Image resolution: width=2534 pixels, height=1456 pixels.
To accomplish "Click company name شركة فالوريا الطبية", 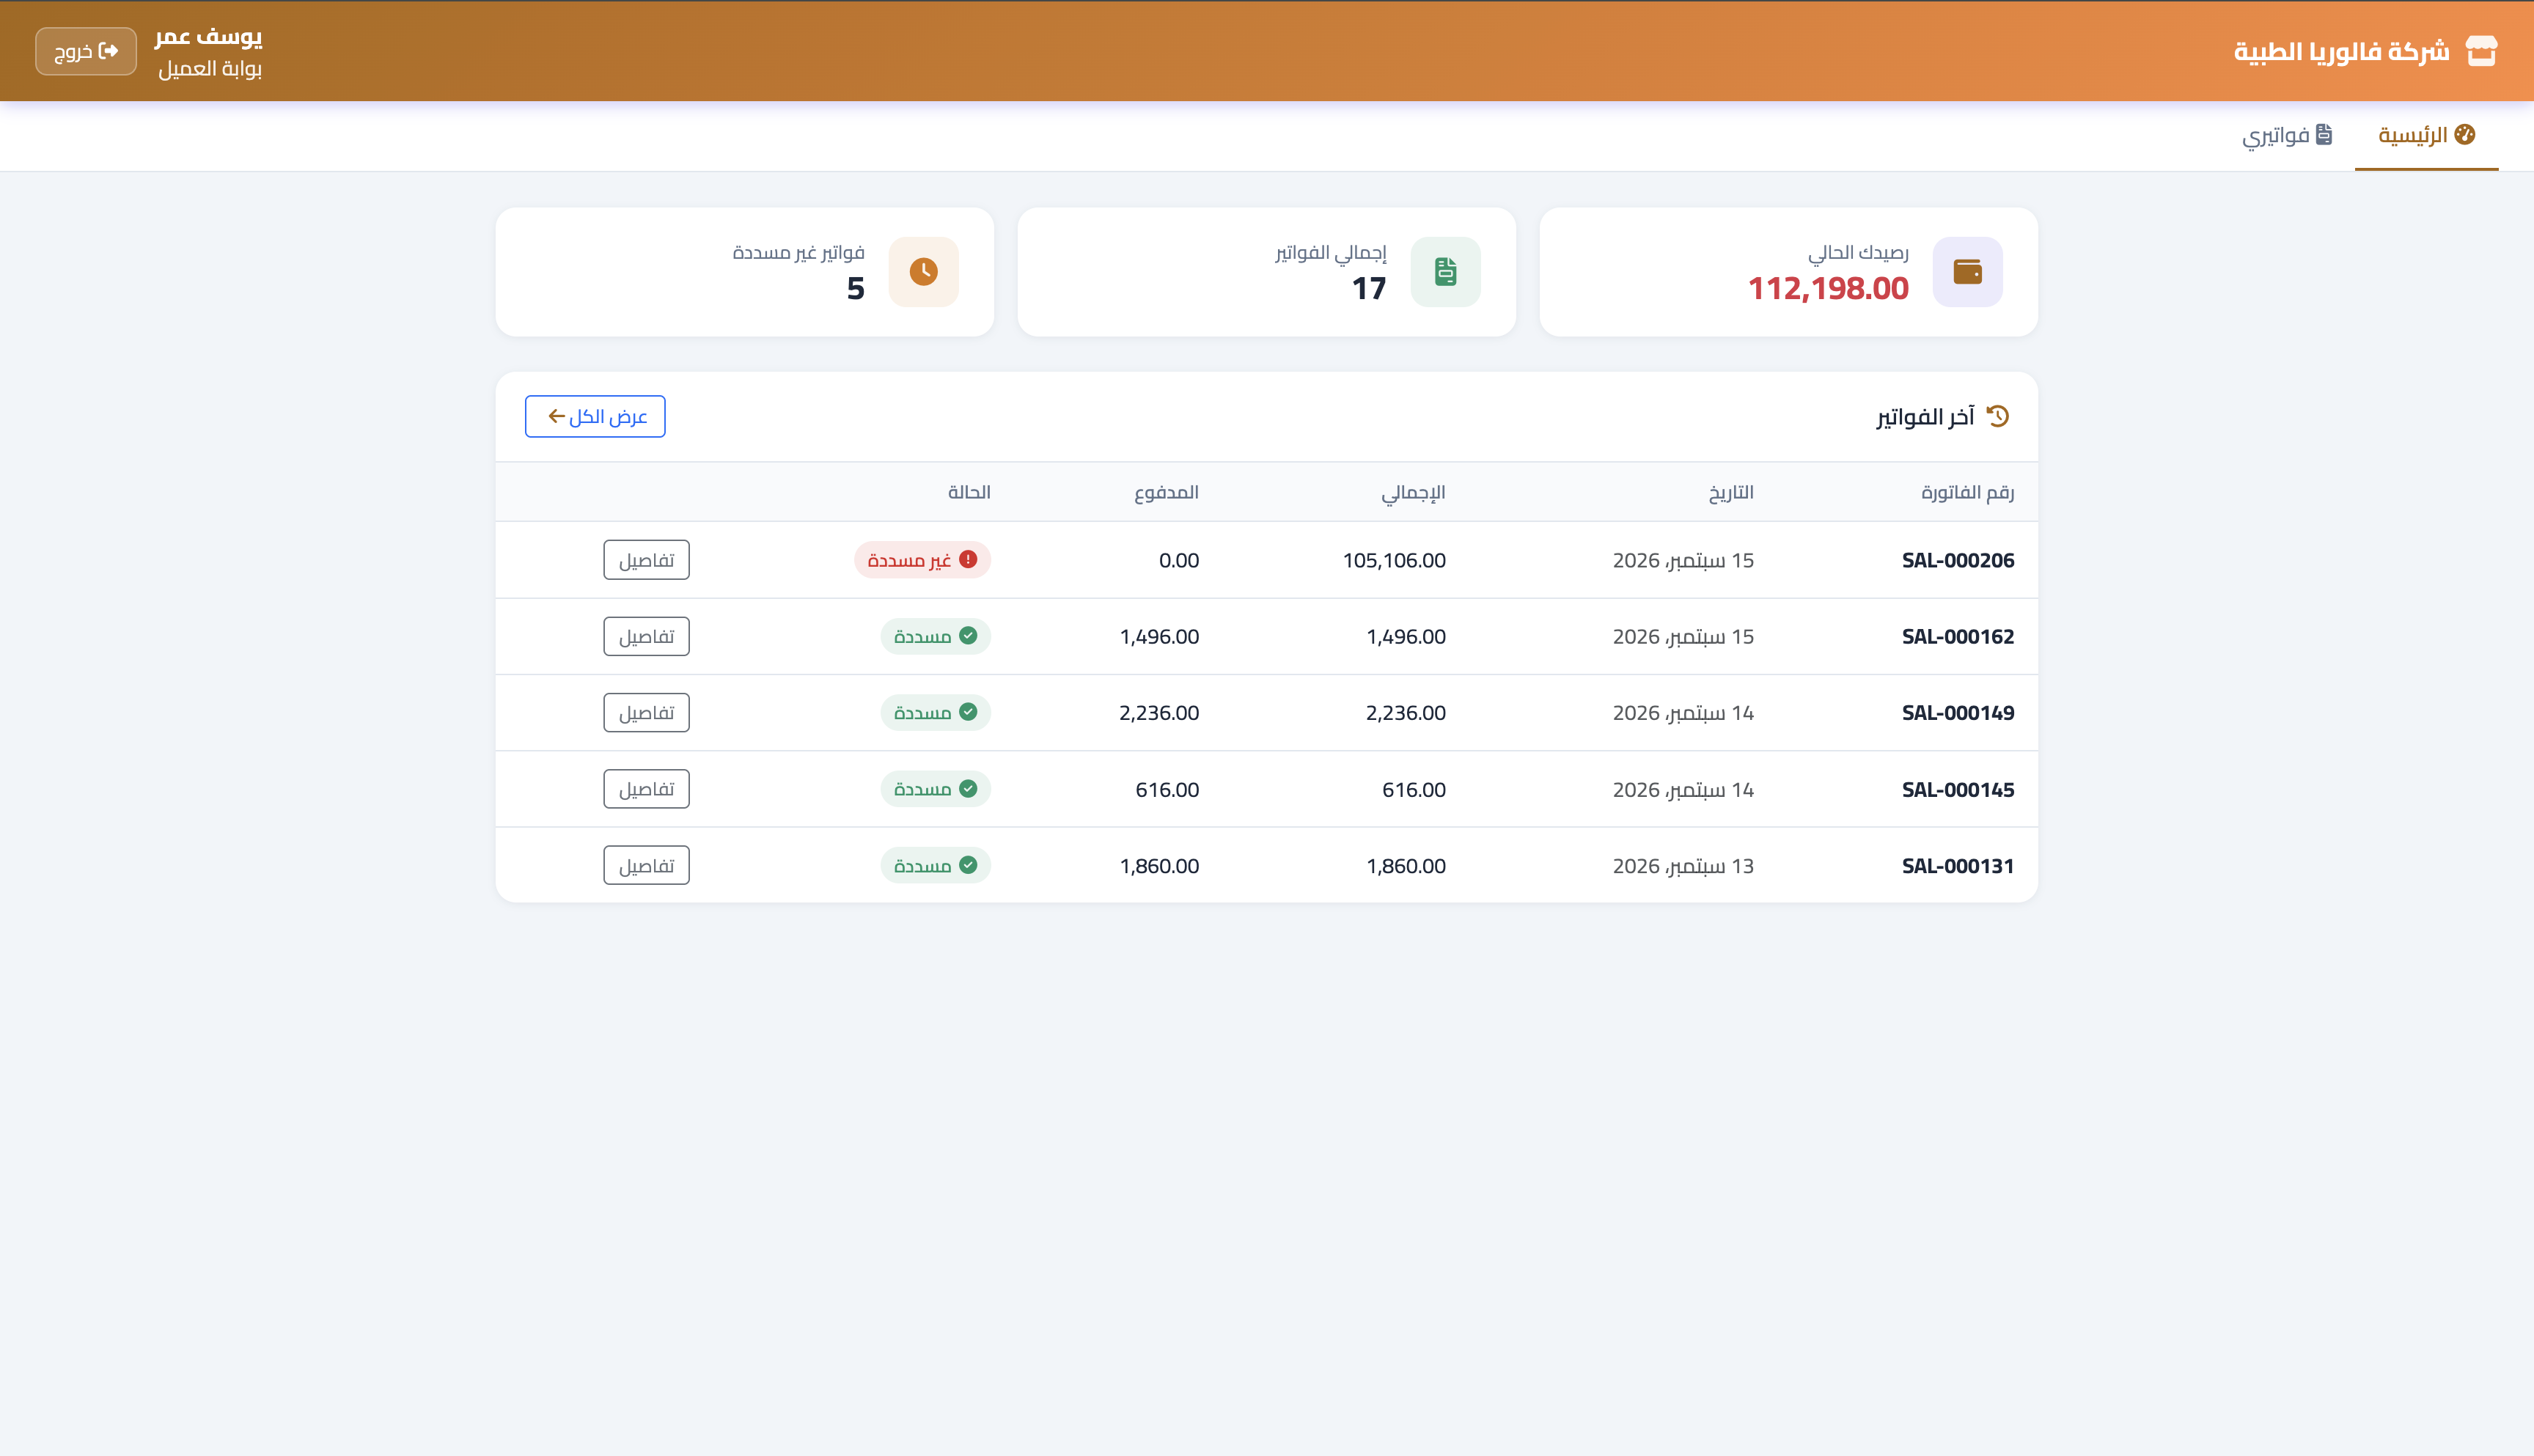I will (x=2342, y=51).
